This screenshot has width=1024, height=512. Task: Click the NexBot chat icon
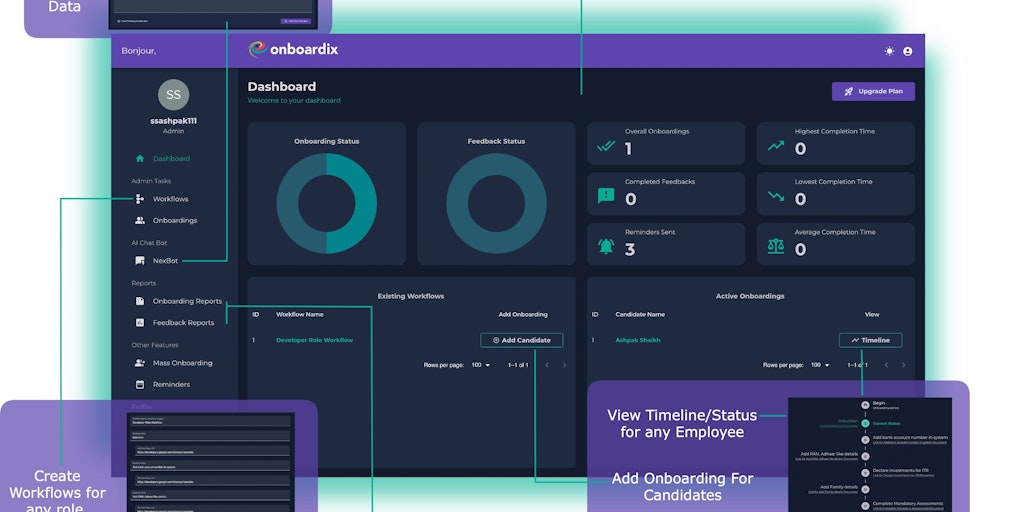pyautogui.click(x=140, y=261)
